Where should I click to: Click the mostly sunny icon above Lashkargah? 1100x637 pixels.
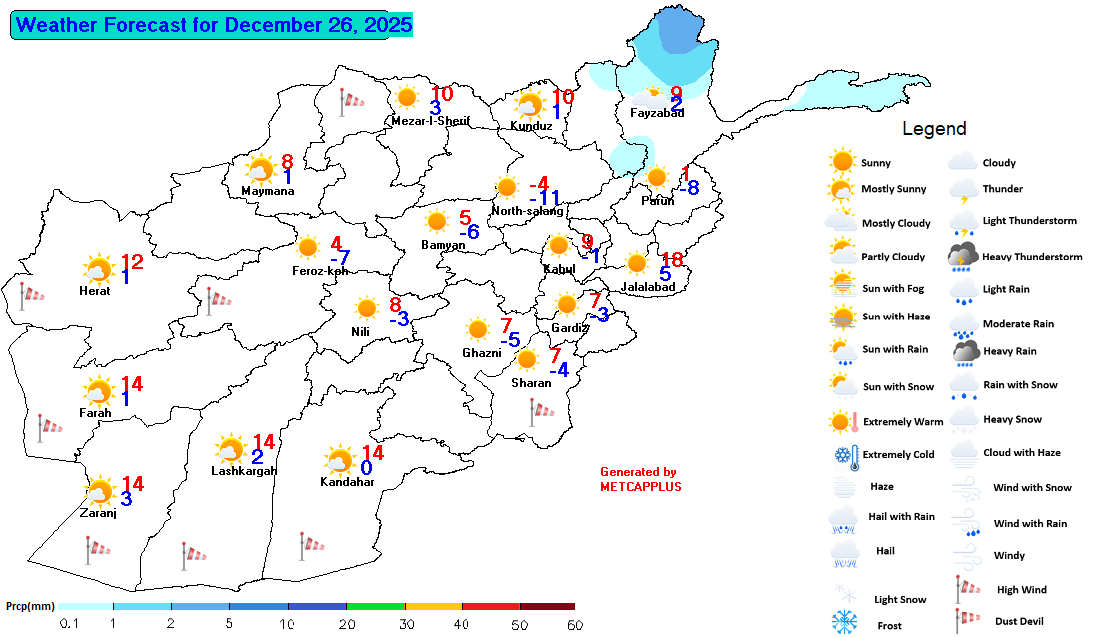230,448
